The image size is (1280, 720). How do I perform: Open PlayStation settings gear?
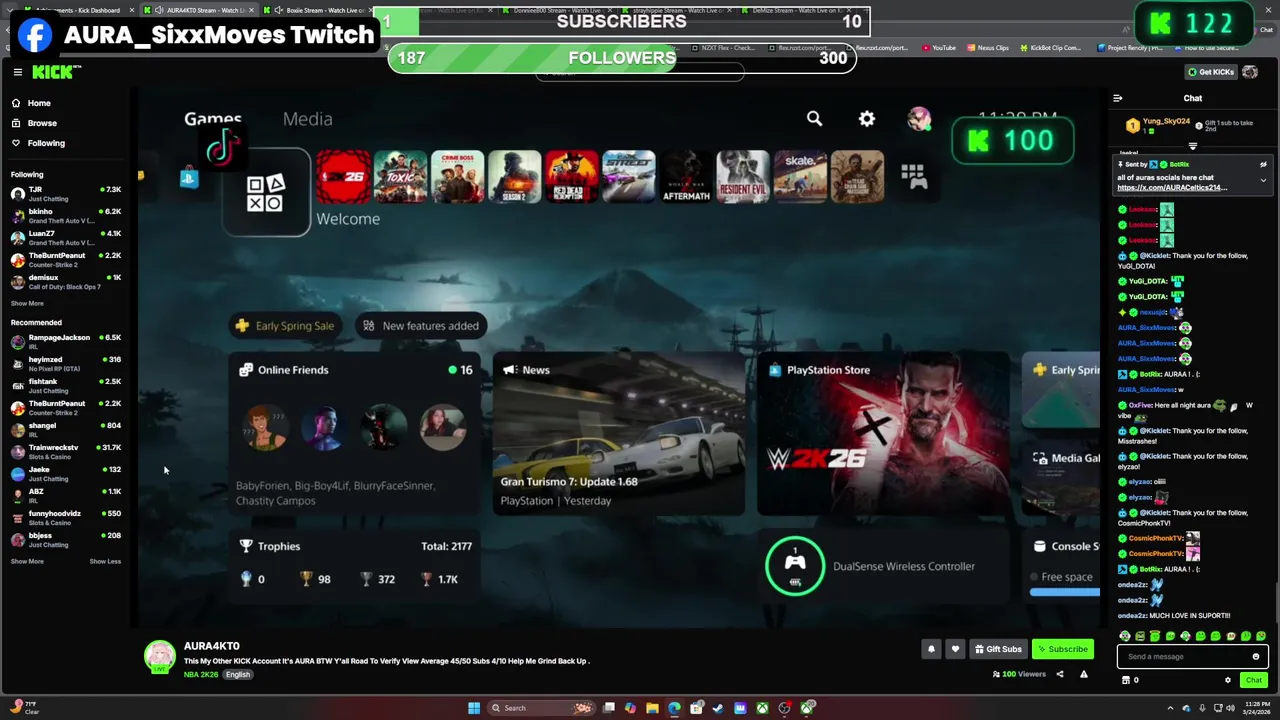[x=867, y=119]
